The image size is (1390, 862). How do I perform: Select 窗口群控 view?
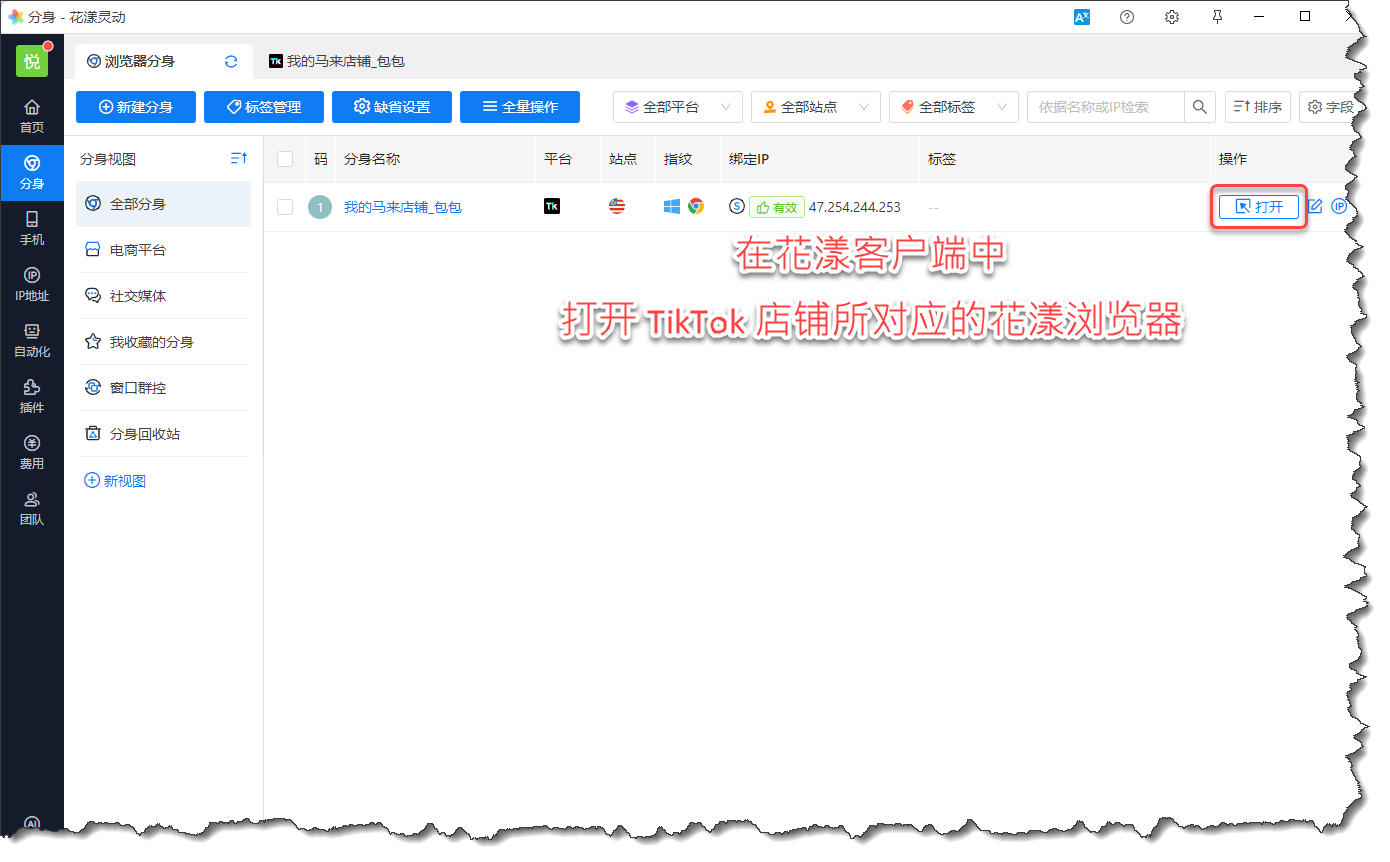tap(163, 388)
